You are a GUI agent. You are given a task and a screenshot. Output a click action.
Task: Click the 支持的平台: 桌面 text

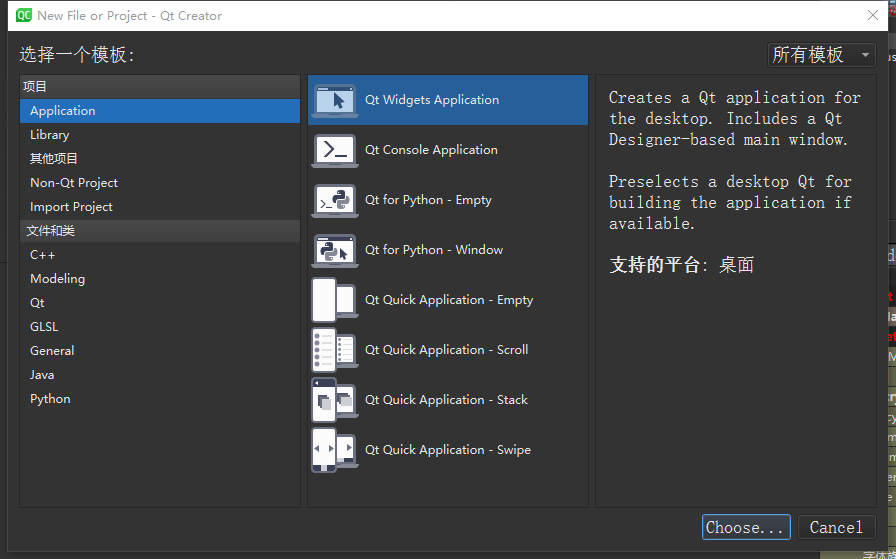click(682, 265)
